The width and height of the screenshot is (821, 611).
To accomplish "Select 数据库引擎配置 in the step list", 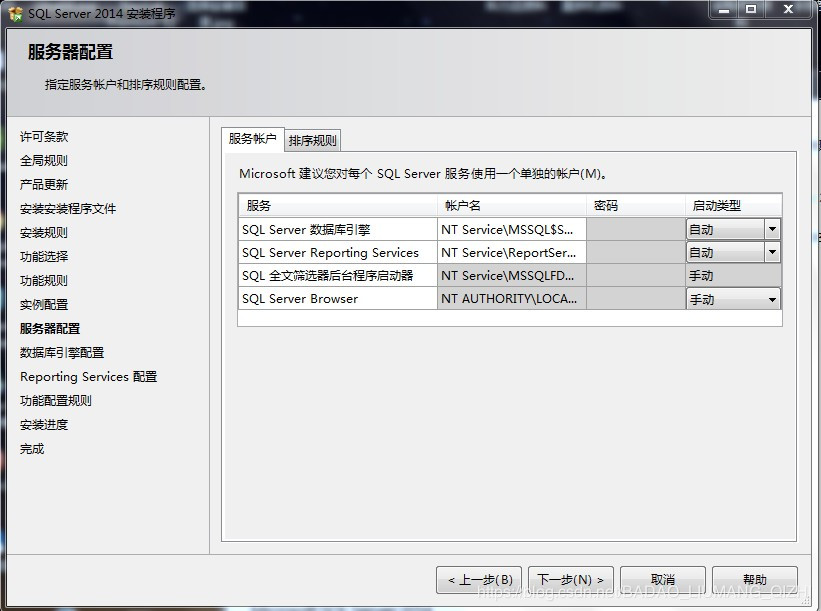I will [62, 353].
